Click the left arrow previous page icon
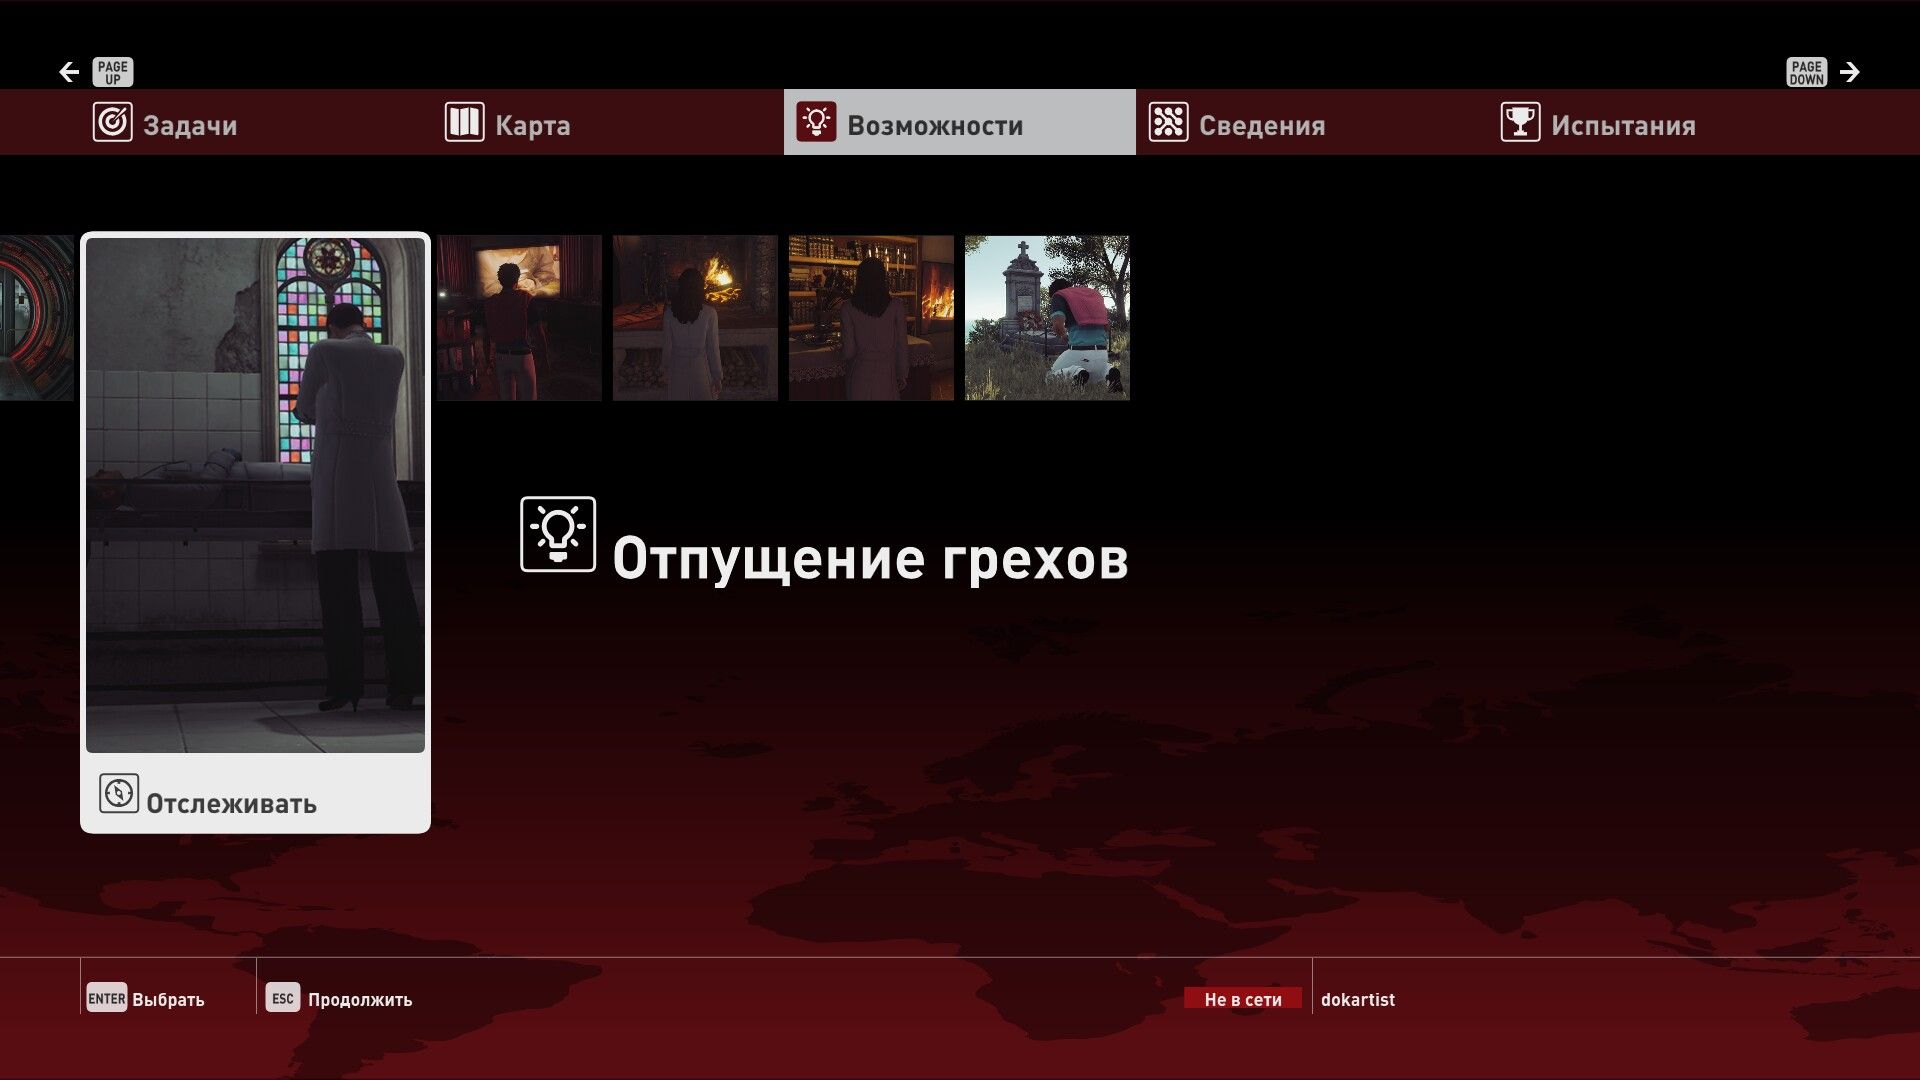1920x1080 pixels. [x=69, y=72]
